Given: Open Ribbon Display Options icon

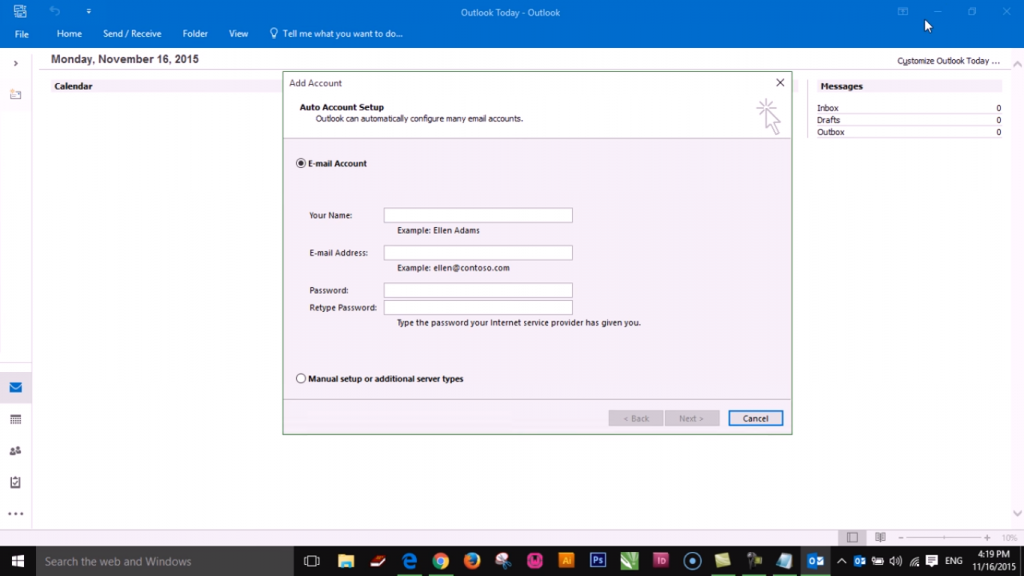Looking at the screenshot, I should tap(903, 11).
